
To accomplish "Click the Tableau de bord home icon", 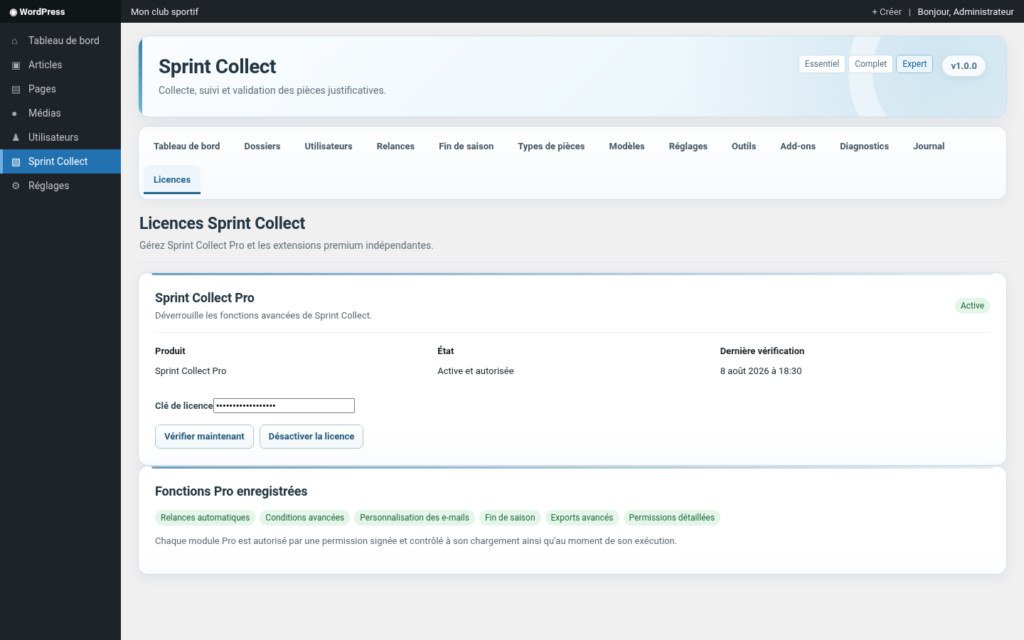I will coord(15,41).
